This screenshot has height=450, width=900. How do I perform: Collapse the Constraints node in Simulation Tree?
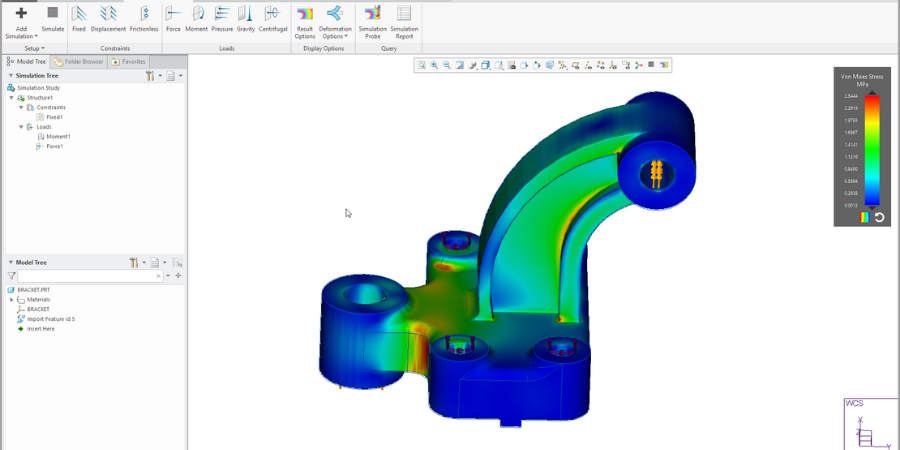coord(20,107)
